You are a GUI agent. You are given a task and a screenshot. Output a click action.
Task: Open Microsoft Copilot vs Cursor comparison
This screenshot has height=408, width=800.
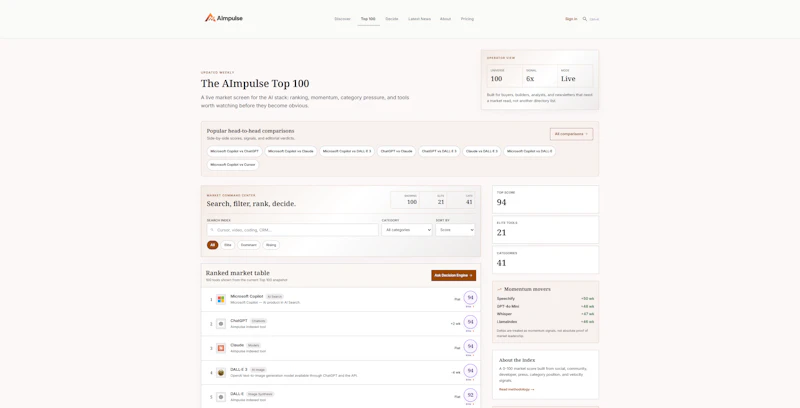[233, 165]
